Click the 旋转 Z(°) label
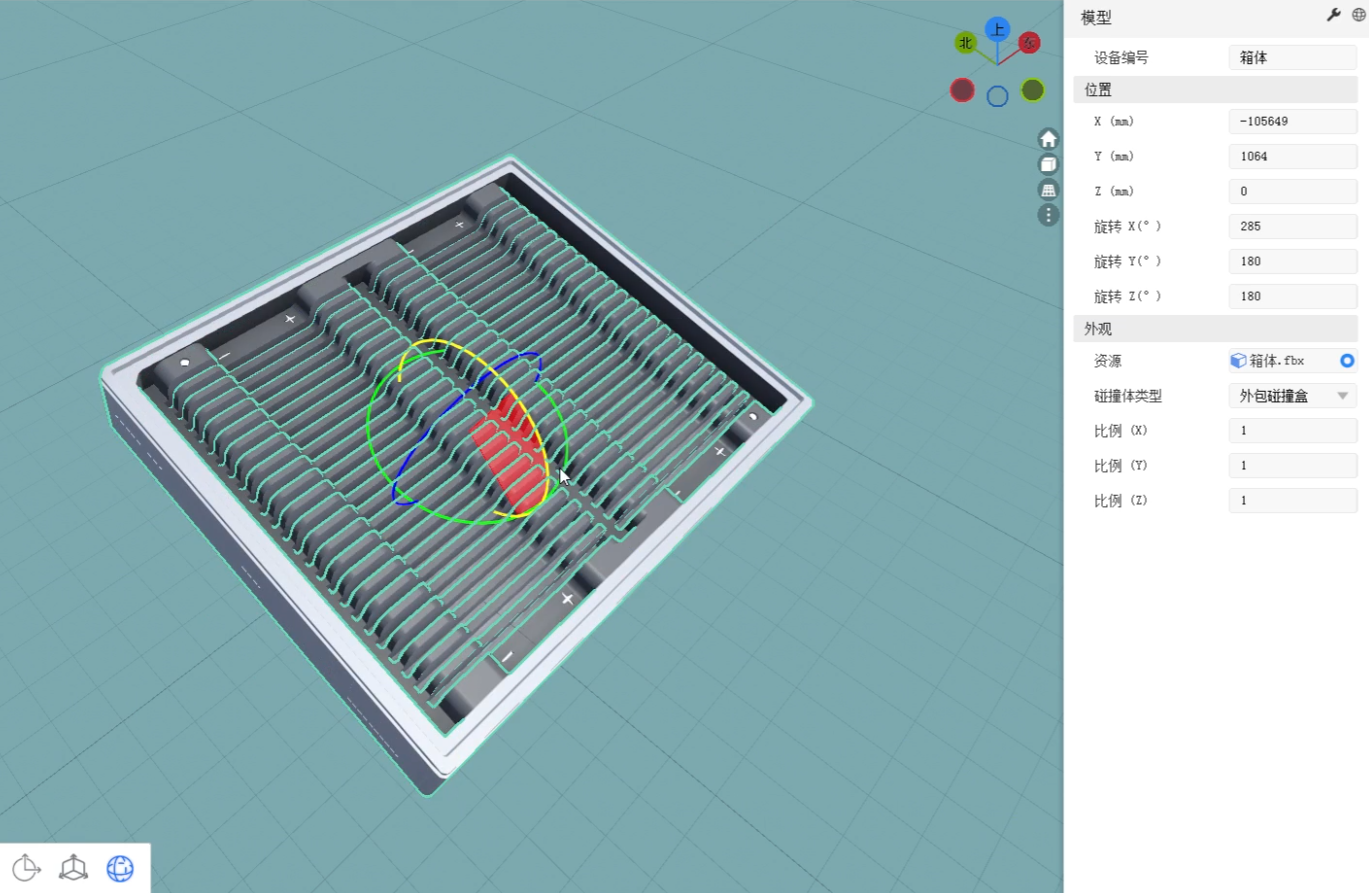This screenshot has height=893, width=1369. [x=1127, y=296]
